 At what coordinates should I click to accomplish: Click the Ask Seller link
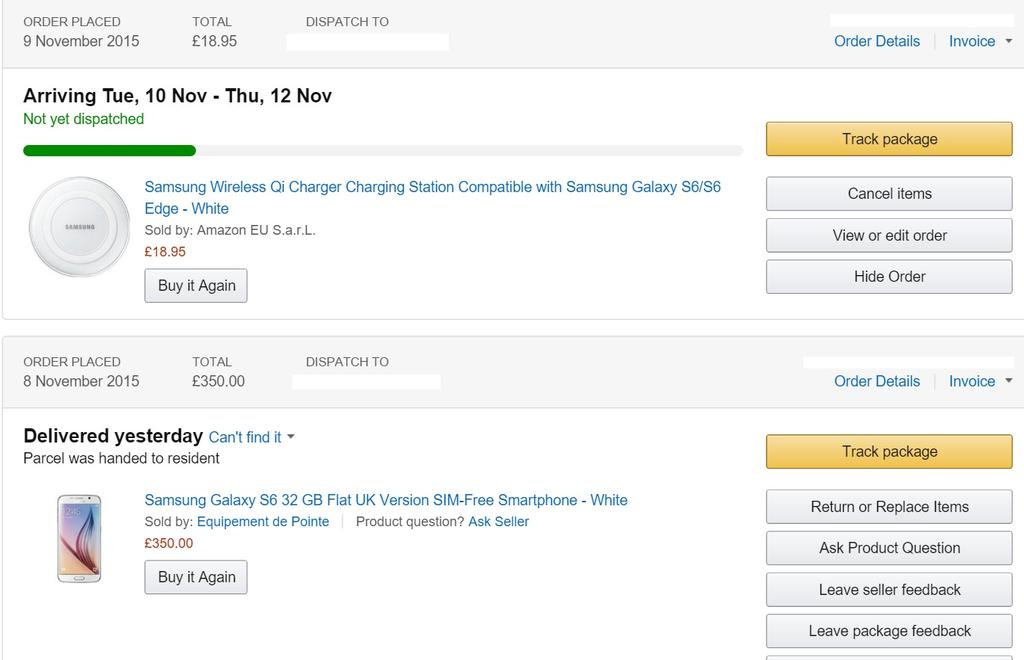[498, 521]
